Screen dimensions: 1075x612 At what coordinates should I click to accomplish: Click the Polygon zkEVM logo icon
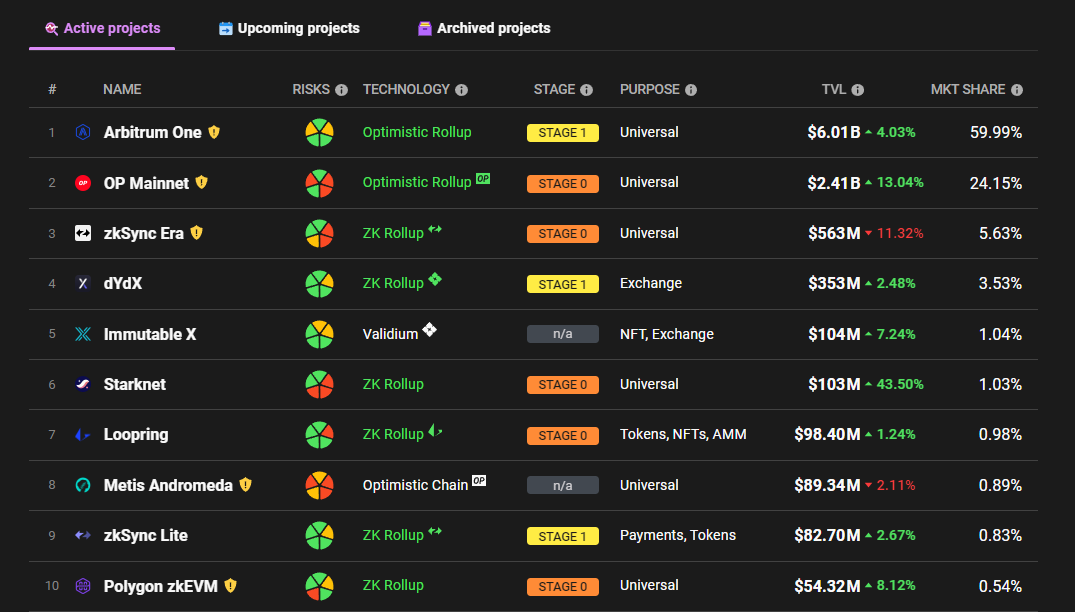(83, 586)
